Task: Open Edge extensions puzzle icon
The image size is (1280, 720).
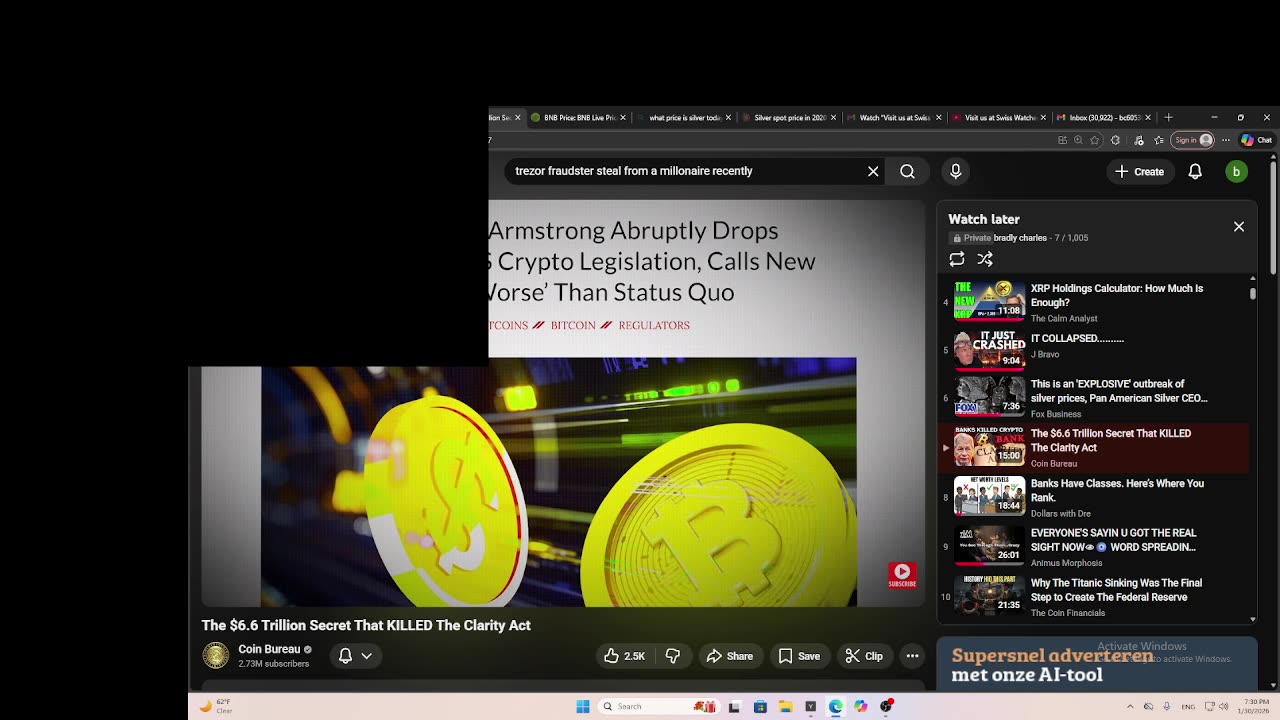Action: (x=1115, y=140)
